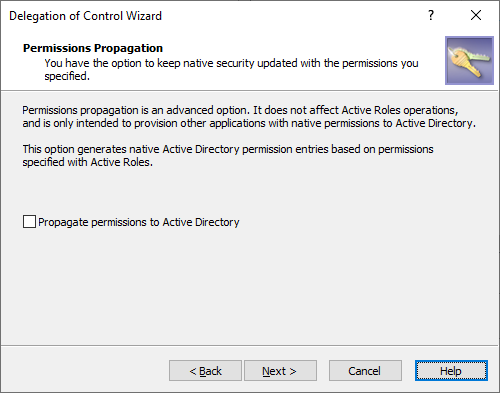Click line starting 'Permissions propagation is an advanced option'
The height and width of the screenshot is (393, 500).
coord(240,110)
